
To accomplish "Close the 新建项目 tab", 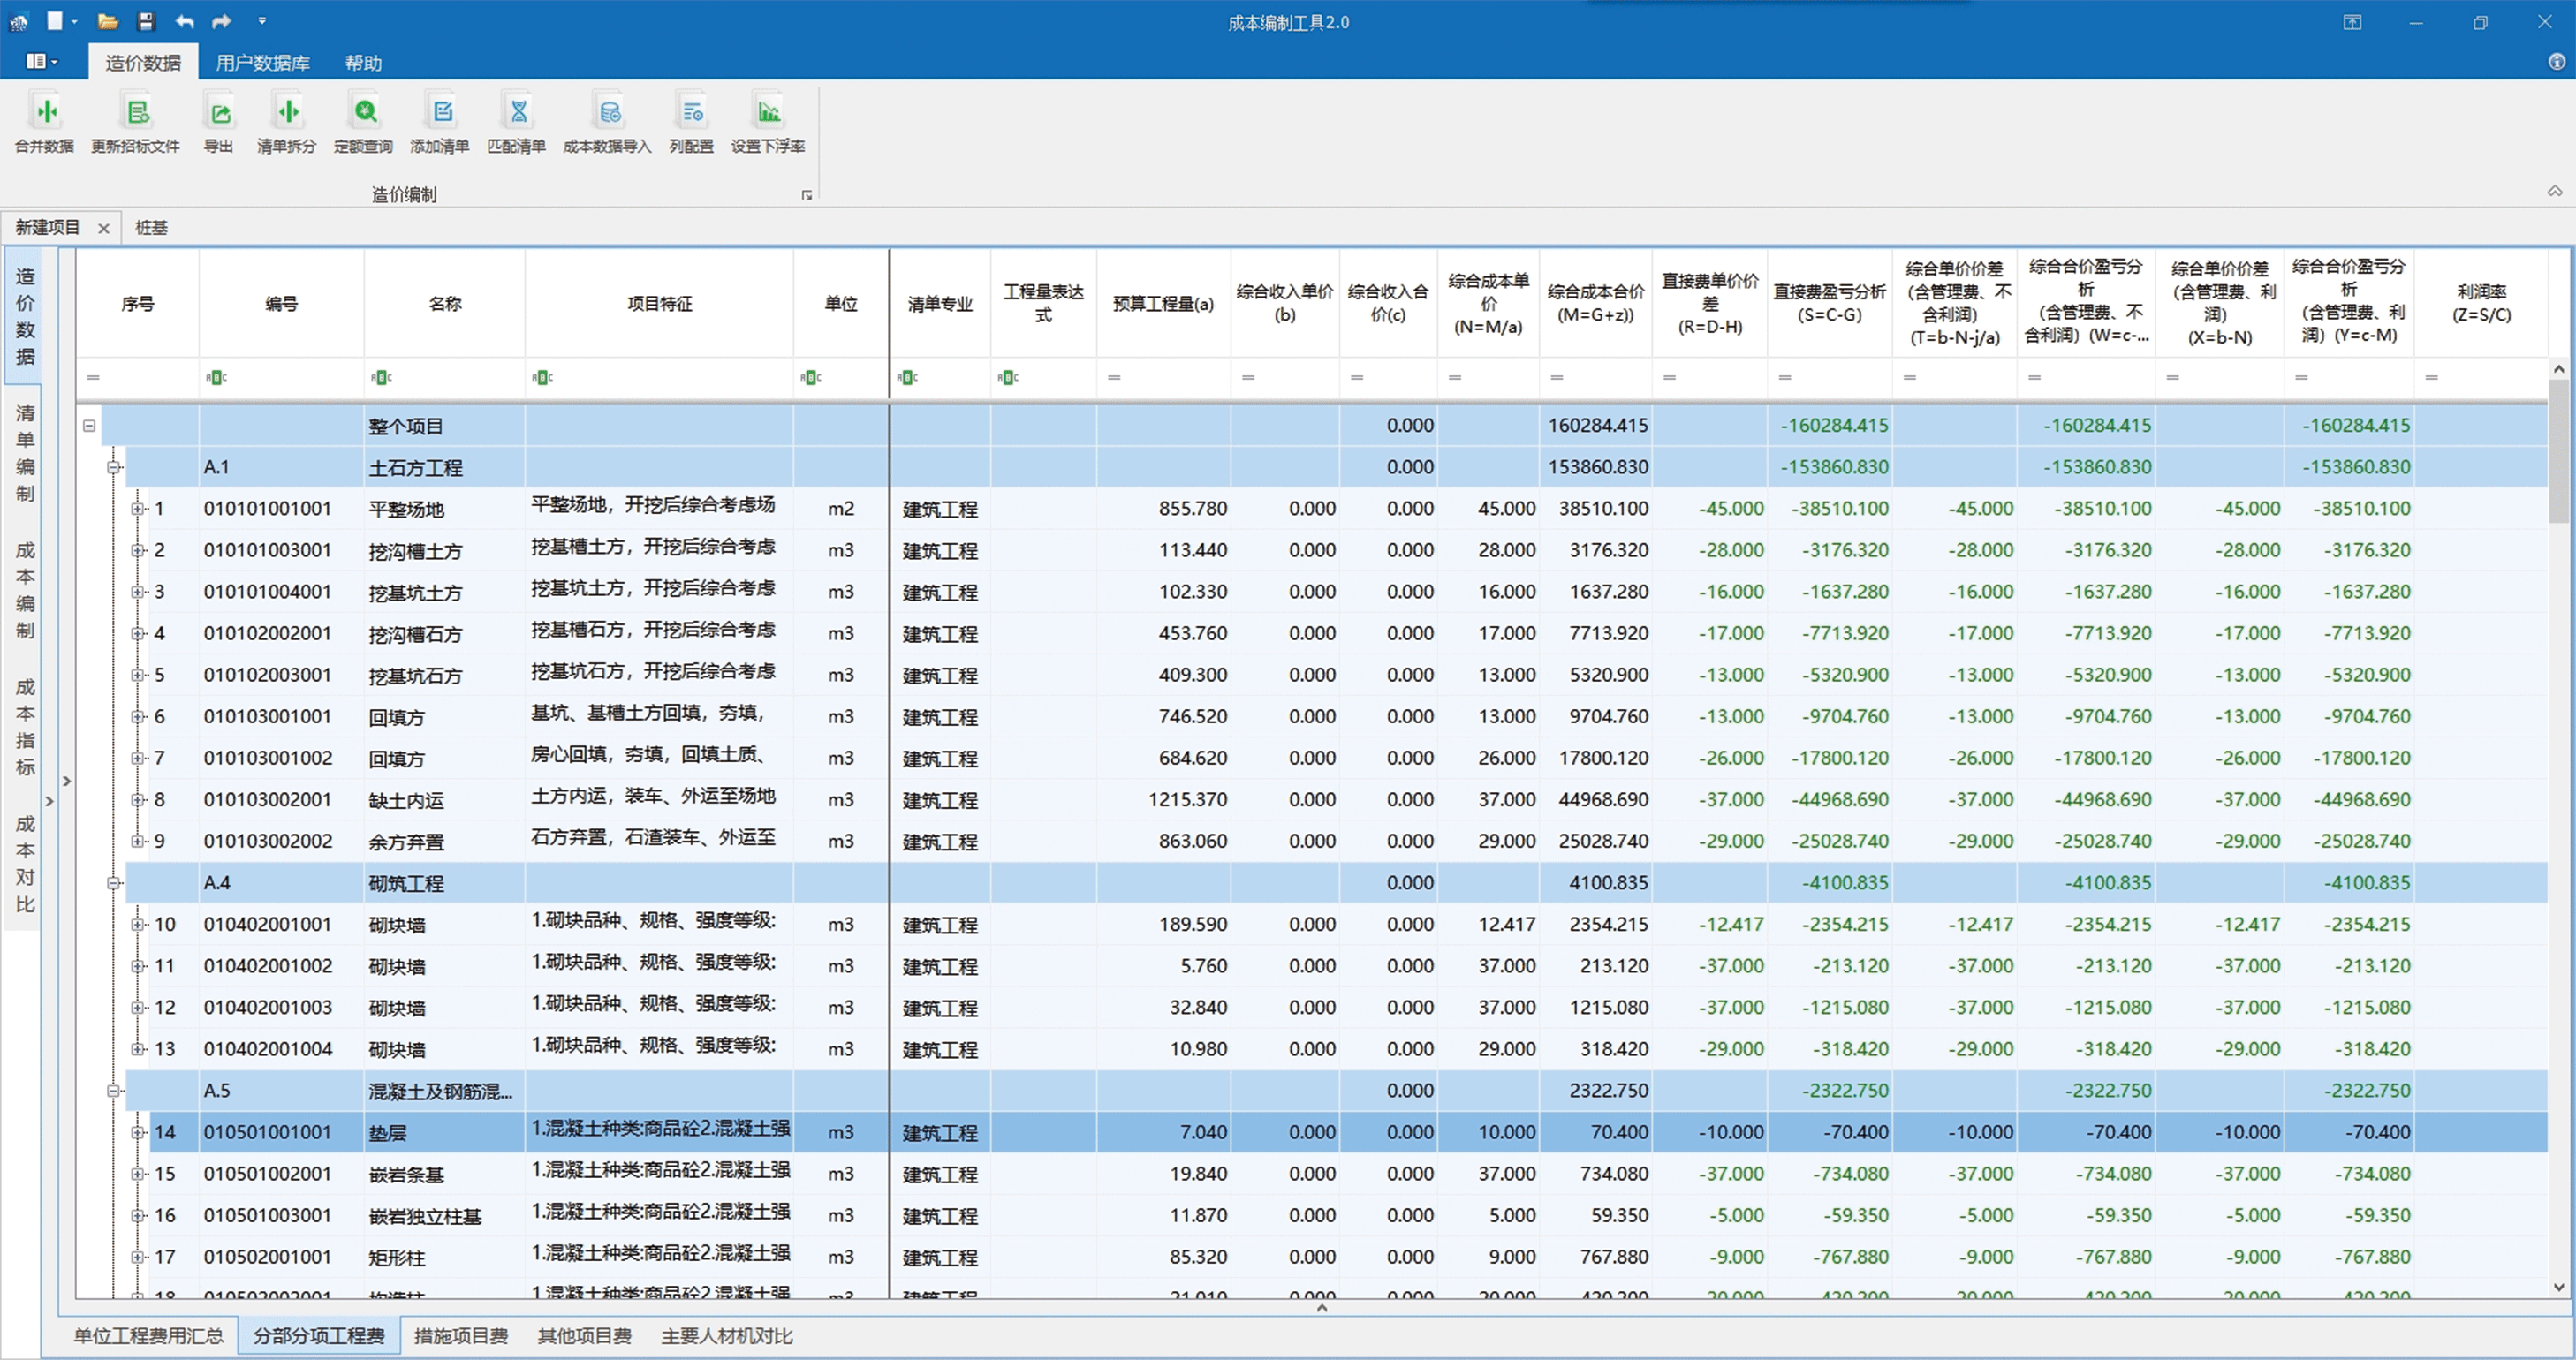I will 104,228.
